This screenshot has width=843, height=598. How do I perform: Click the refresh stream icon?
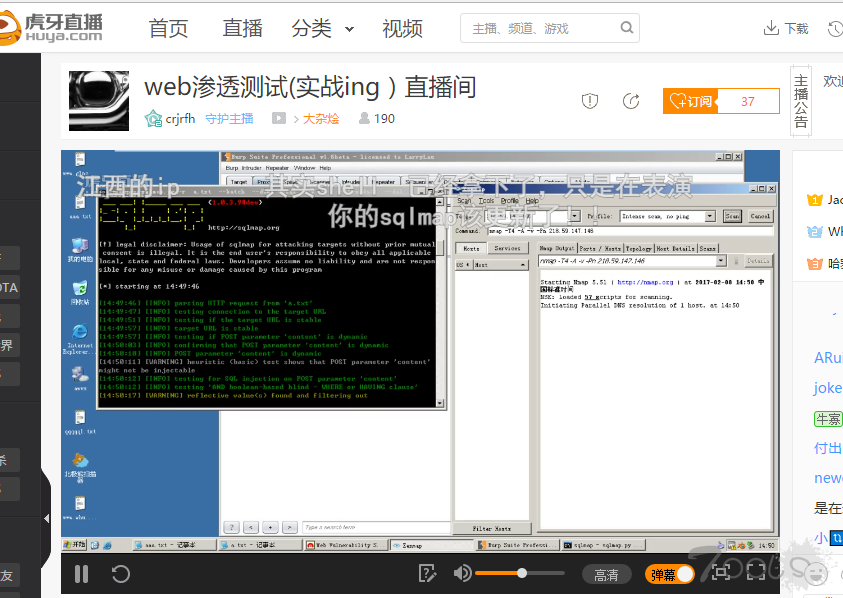point(120,574)
